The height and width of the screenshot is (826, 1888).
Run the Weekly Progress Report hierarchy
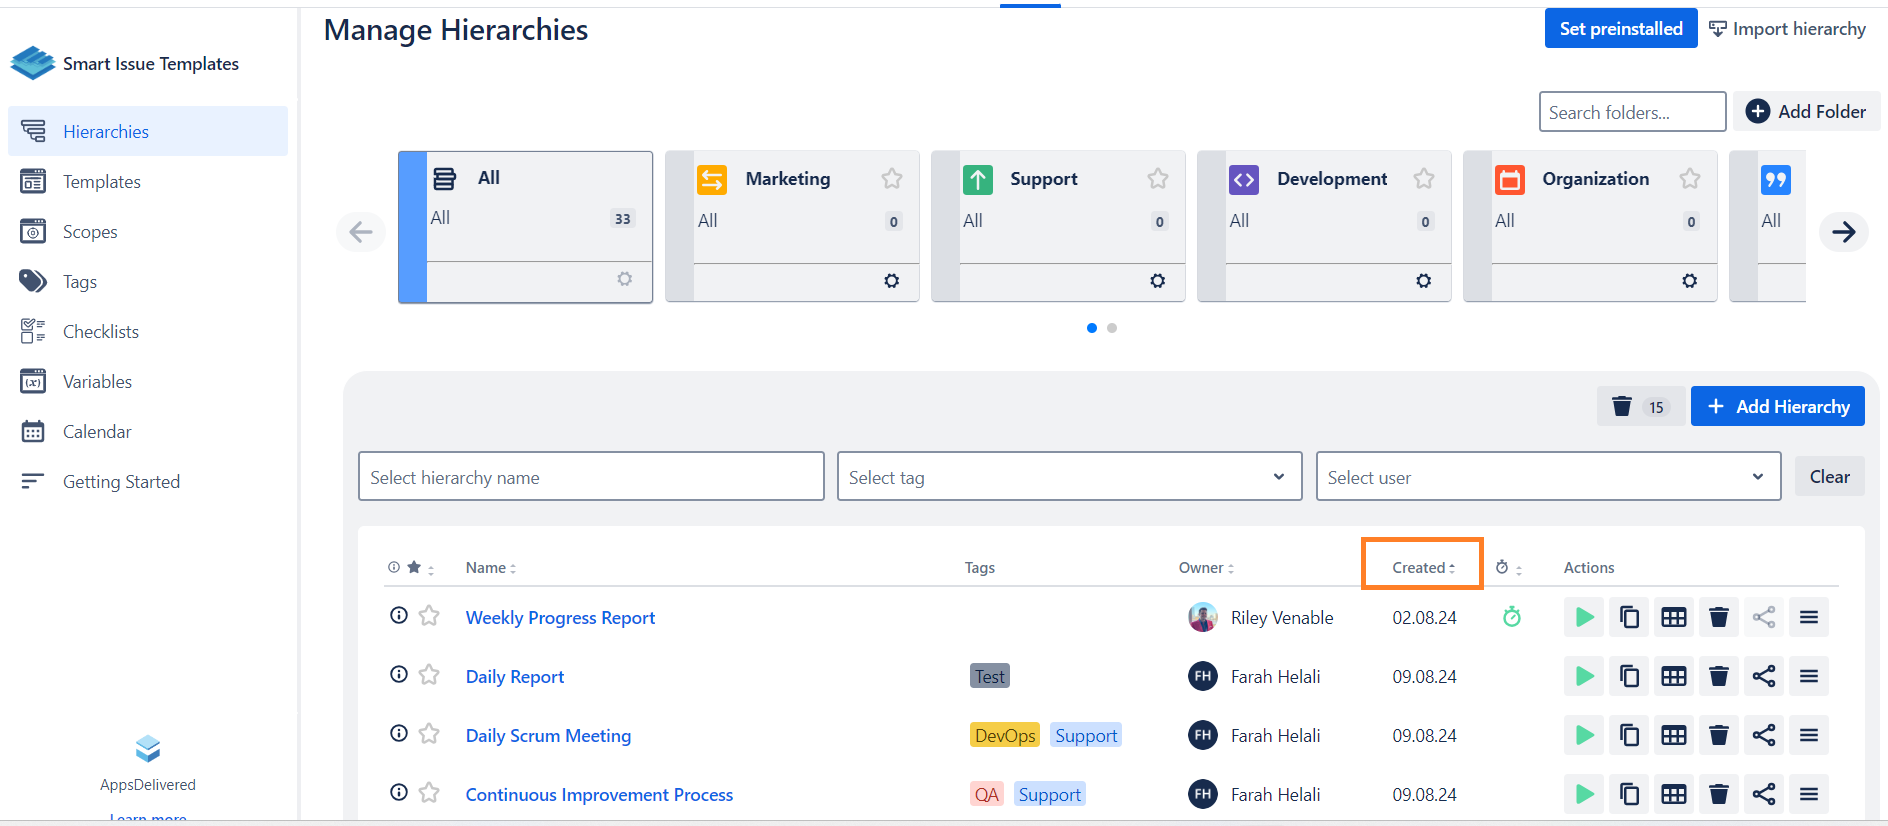pos(1584,617)
